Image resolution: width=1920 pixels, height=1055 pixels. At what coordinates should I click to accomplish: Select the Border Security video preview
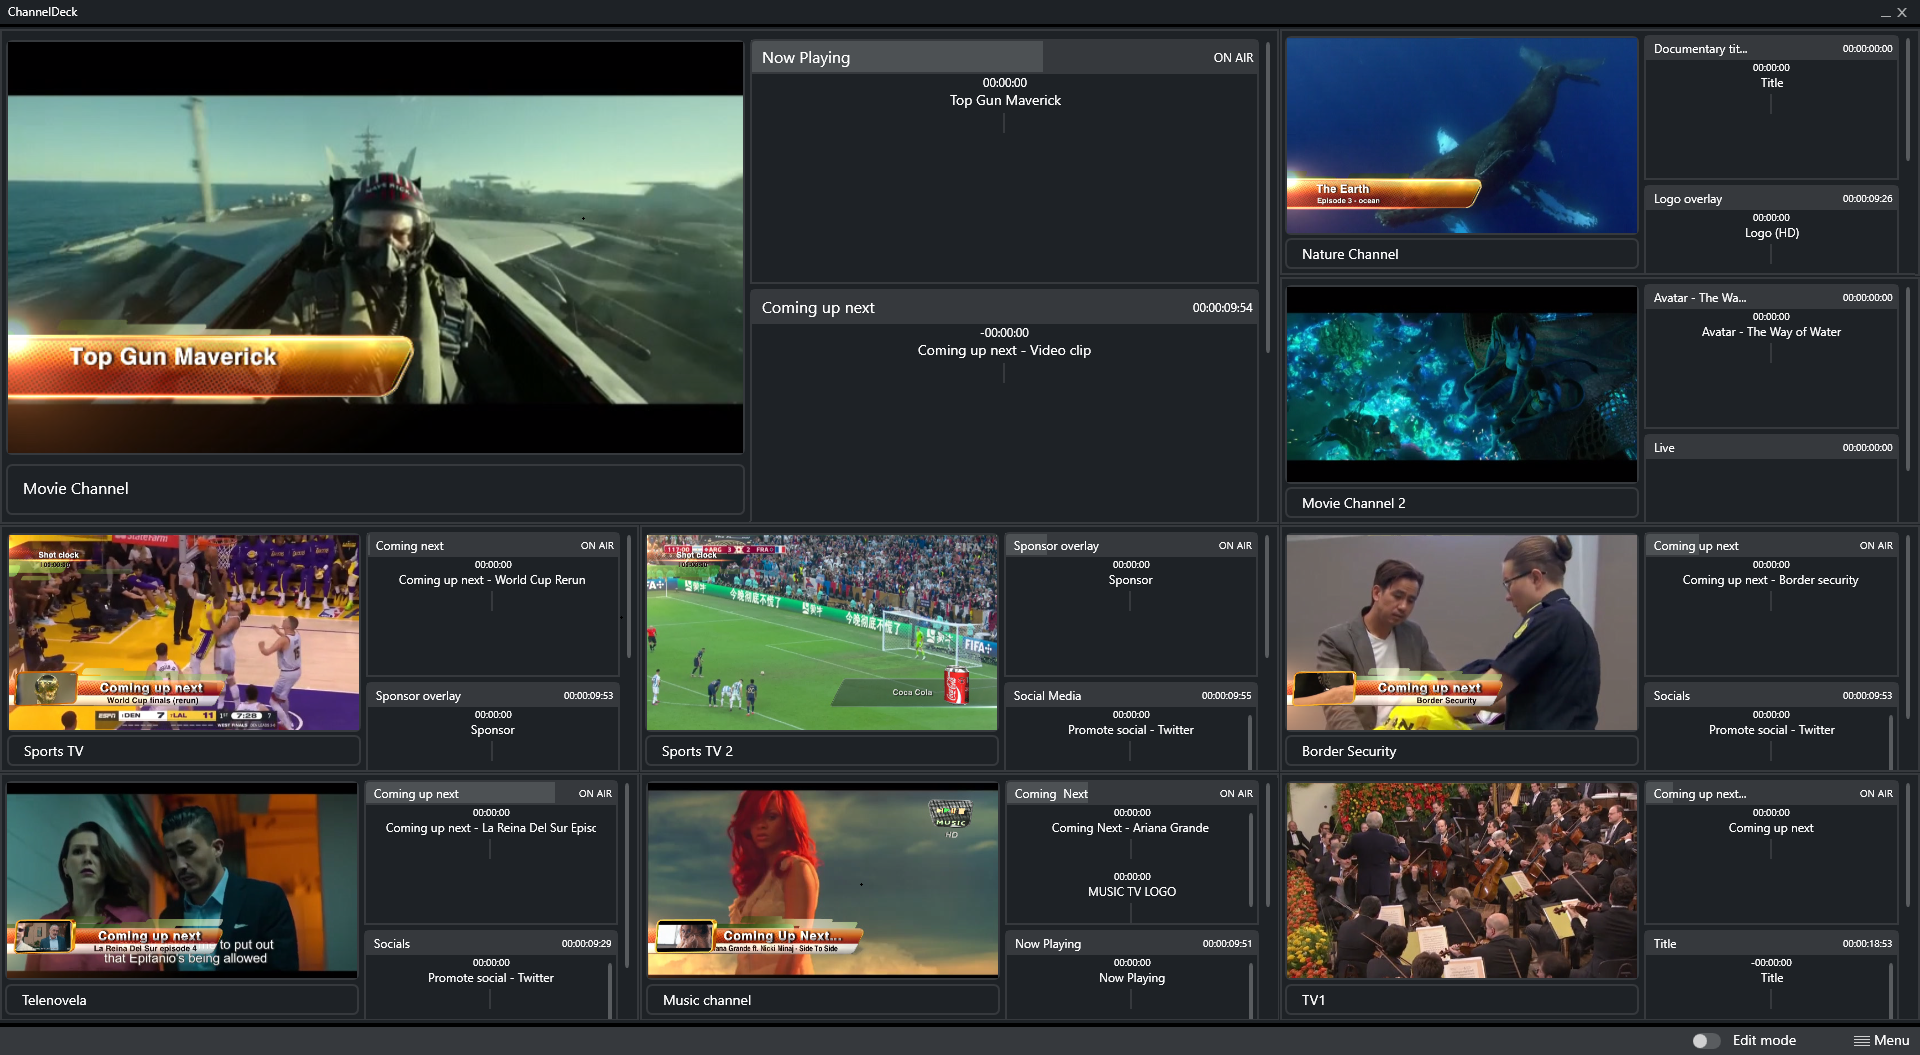point(1461,632)
